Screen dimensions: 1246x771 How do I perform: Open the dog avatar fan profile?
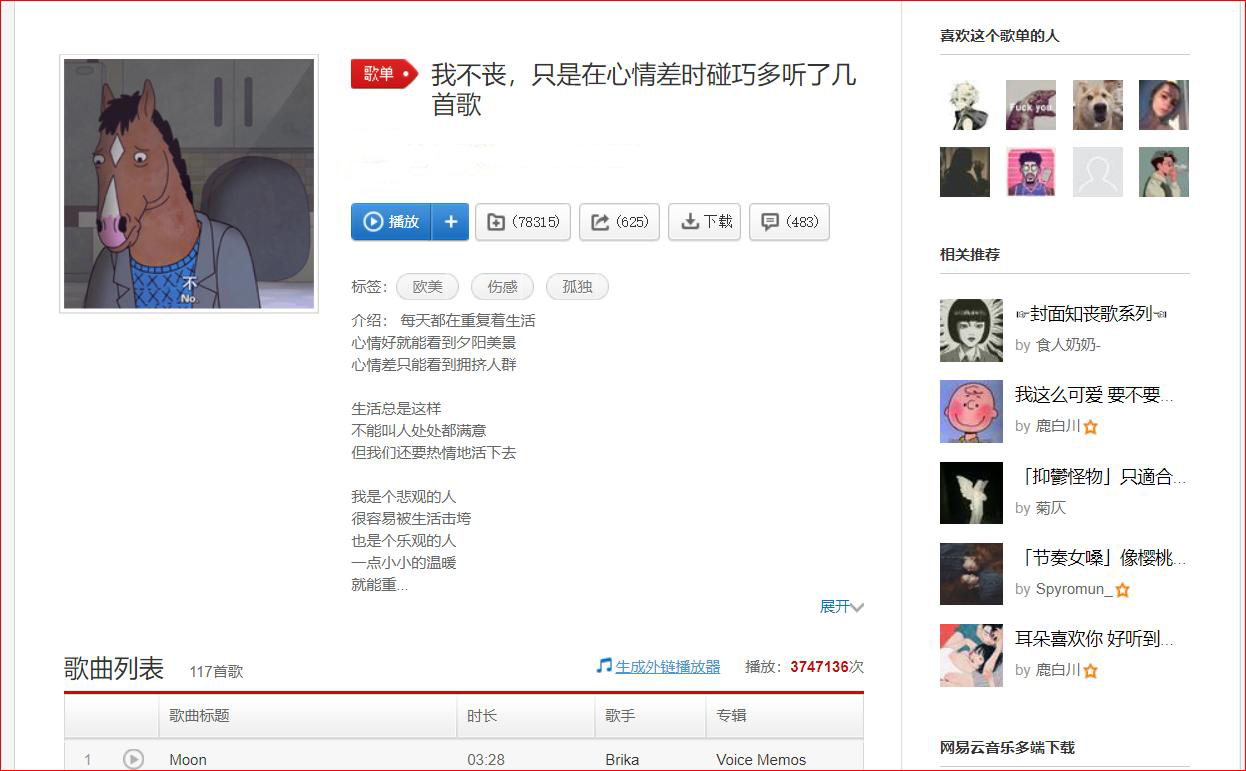(1098, 105)
